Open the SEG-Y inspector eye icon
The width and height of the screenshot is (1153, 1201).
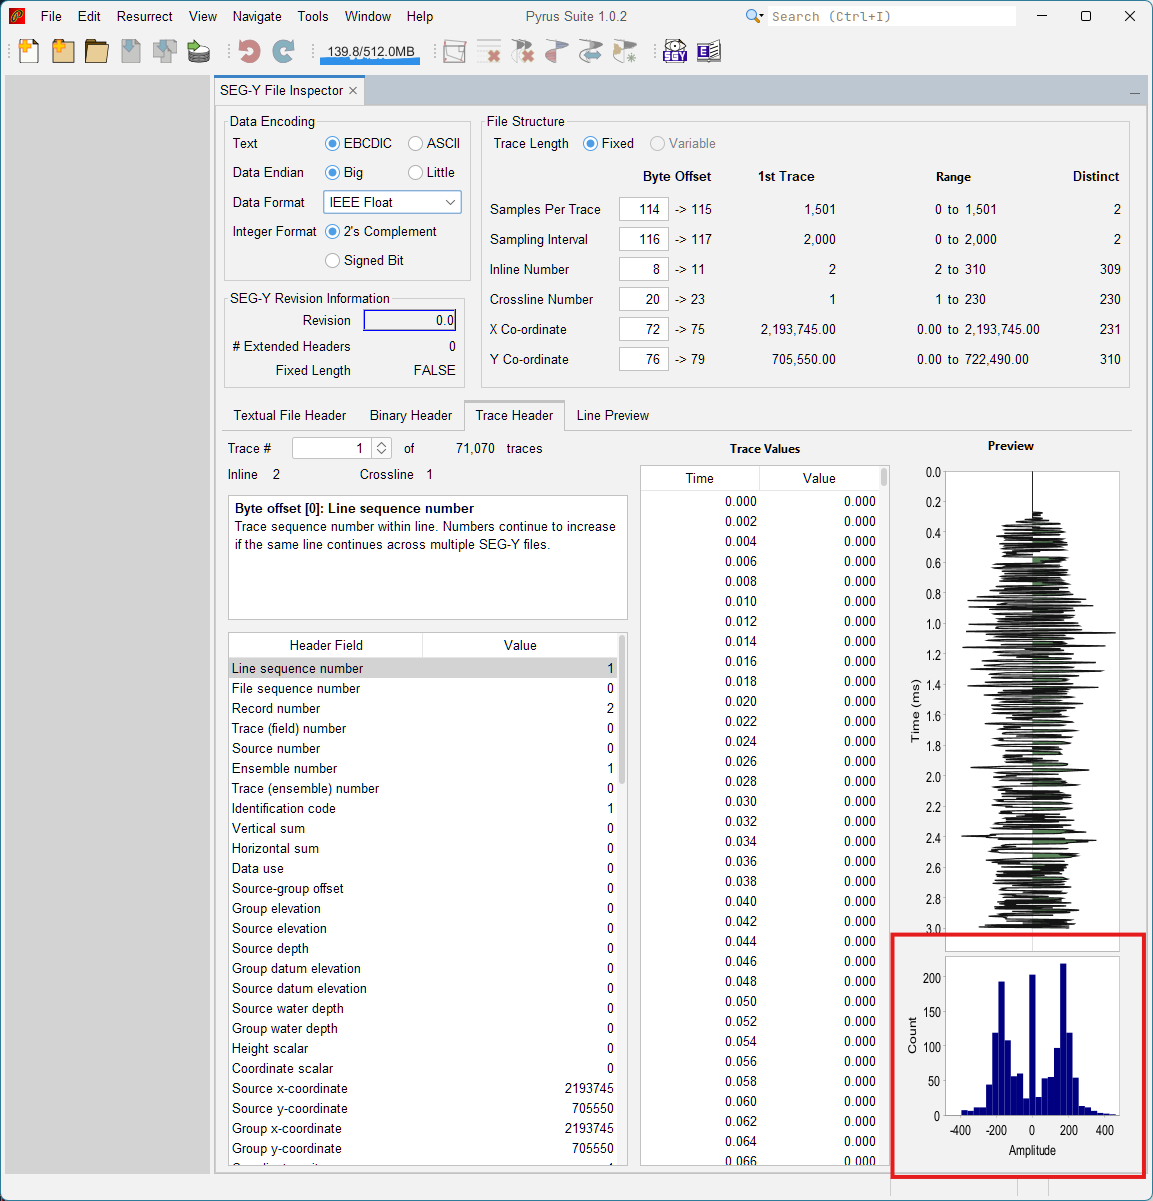click(x=675, y=51)
